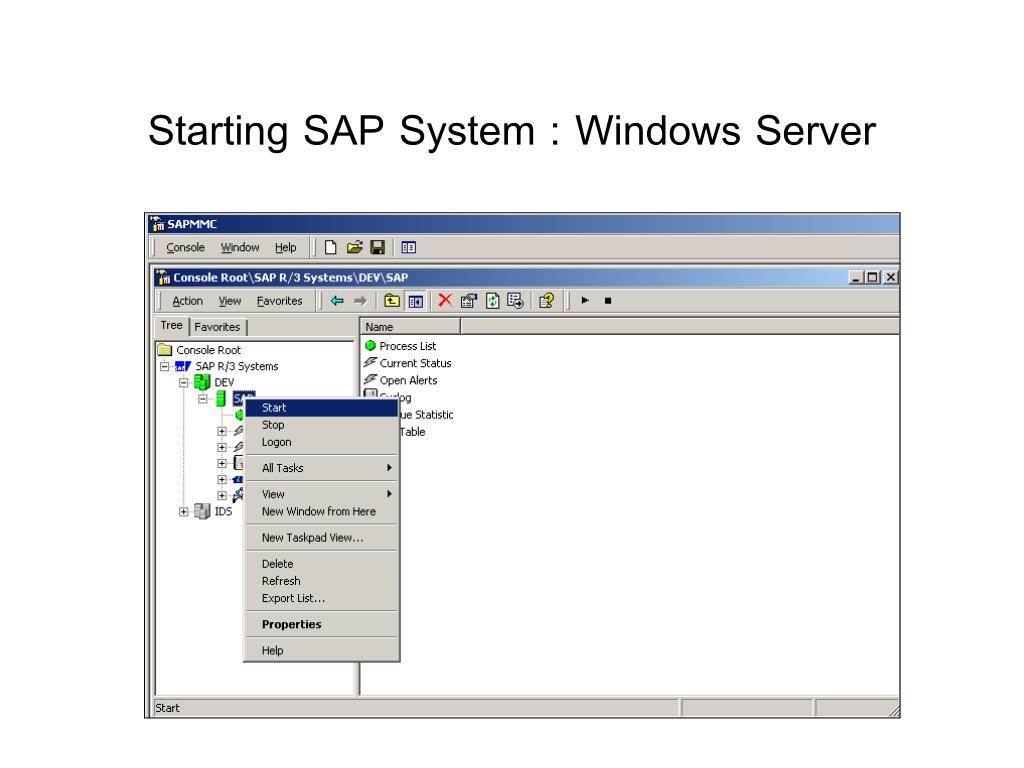
Task: Expand the node with the running figure icon
Action: point(222,496)
